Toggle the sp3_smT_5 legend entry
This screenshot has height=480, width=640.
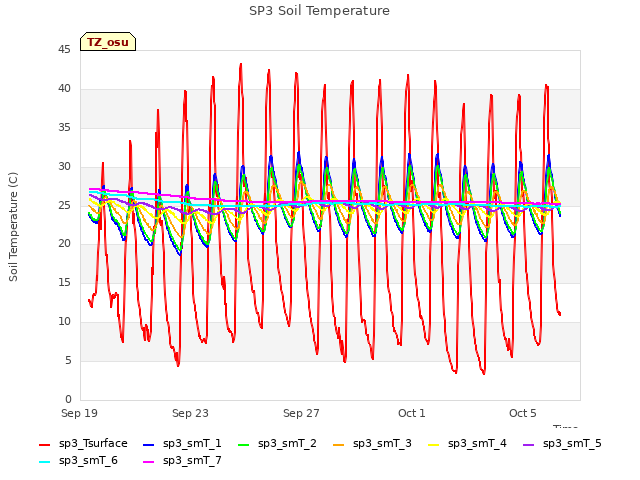562,444
